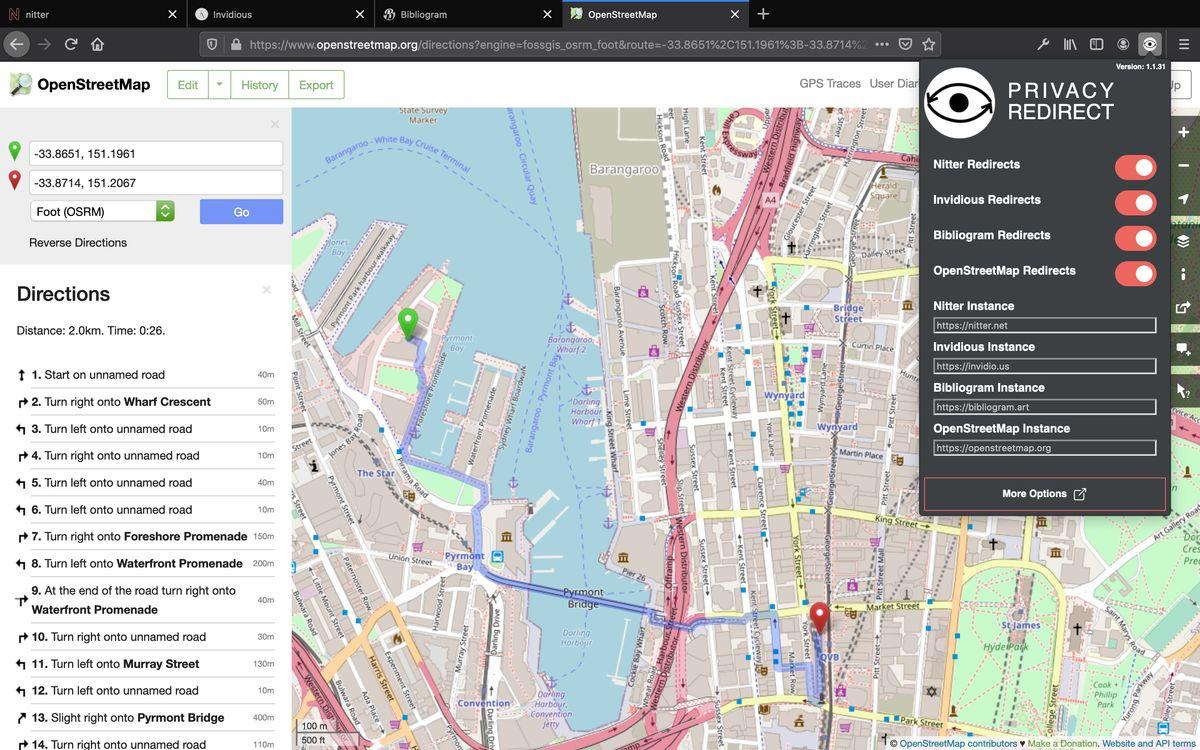Open the map key info

[x=1183, y=274]
